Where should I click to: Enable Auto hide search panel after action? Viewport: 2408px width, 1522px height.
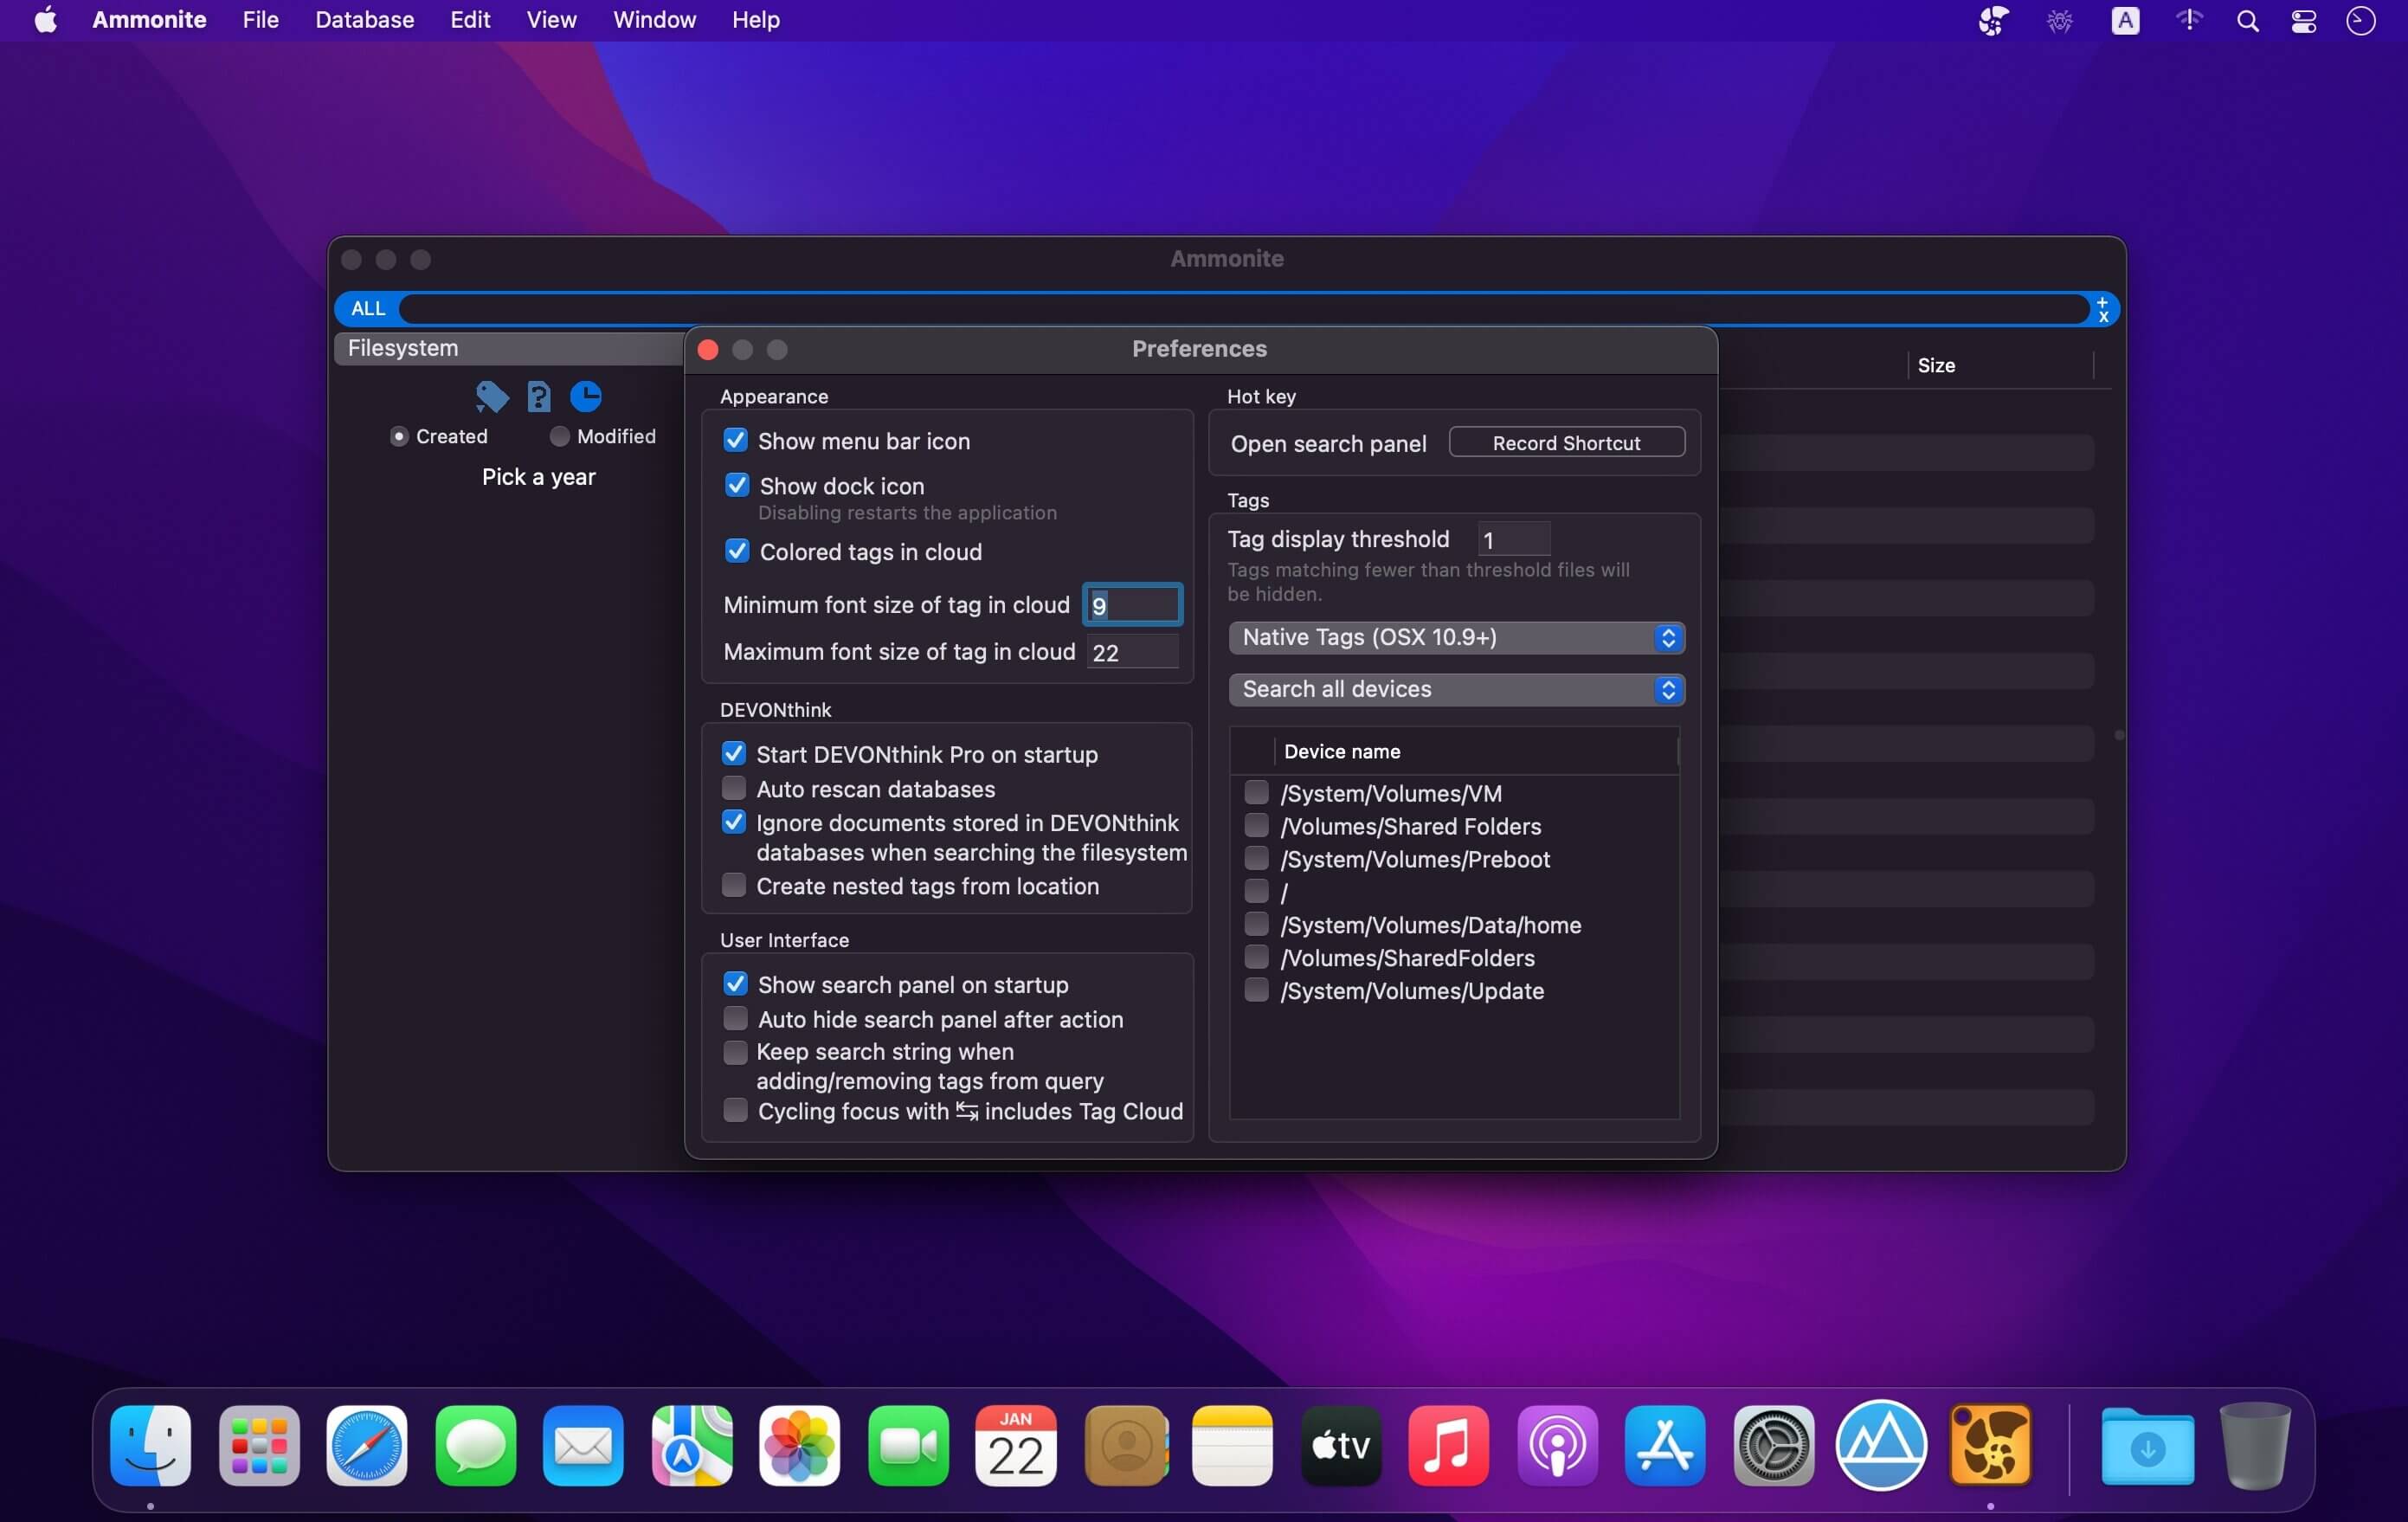pos(736,1018)
